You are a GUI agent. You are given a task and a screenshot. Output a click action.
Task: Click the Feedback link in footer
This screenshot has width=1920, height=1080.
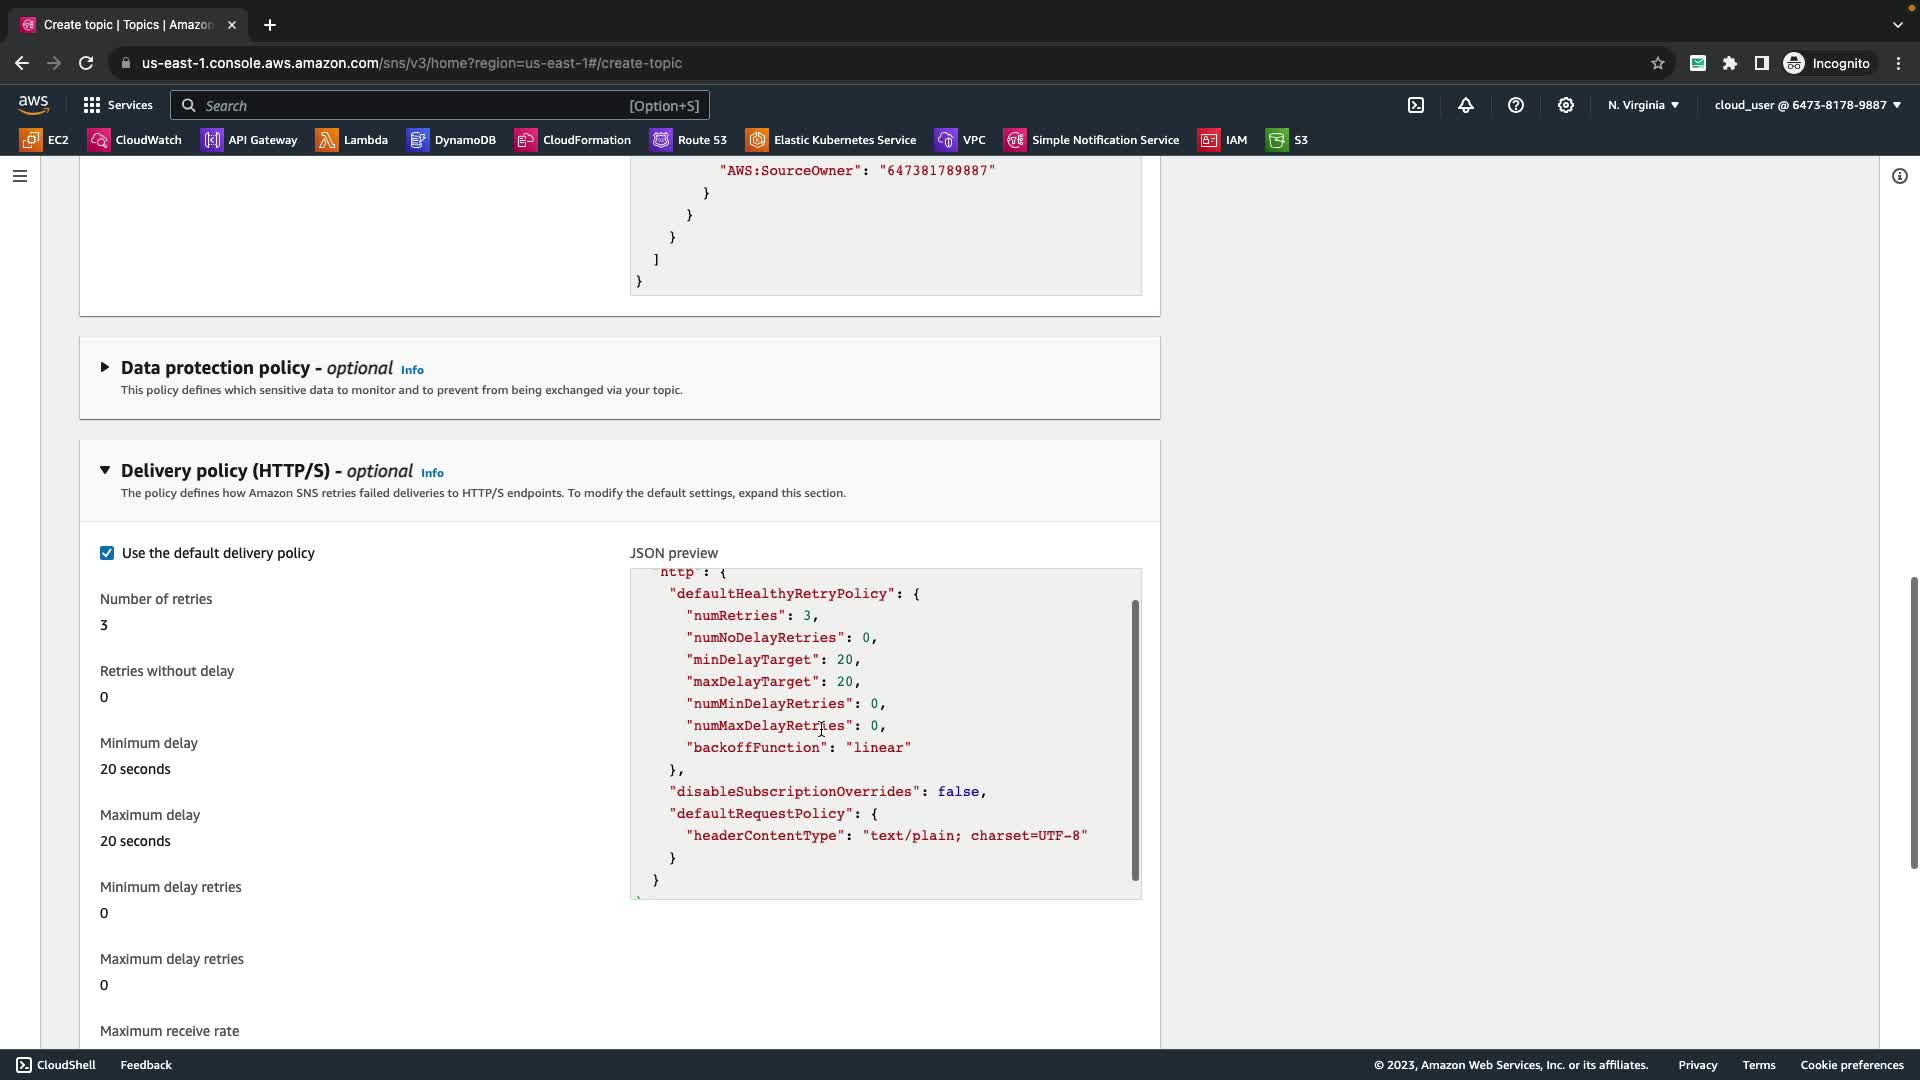click(146, 1065)
